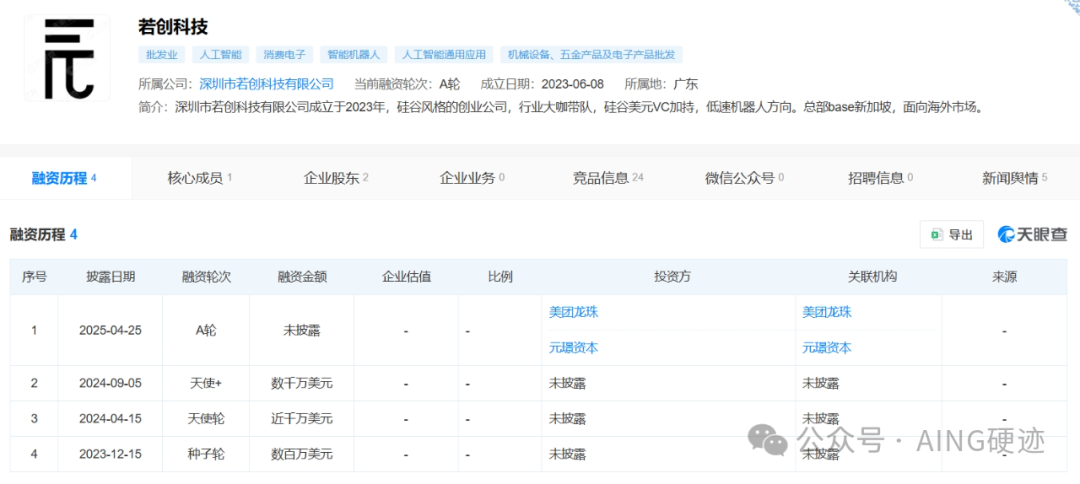The height and width of the screenshot is (484, 1080).
Task: Click the 若创科技 company logo
Action: [68, 58]
